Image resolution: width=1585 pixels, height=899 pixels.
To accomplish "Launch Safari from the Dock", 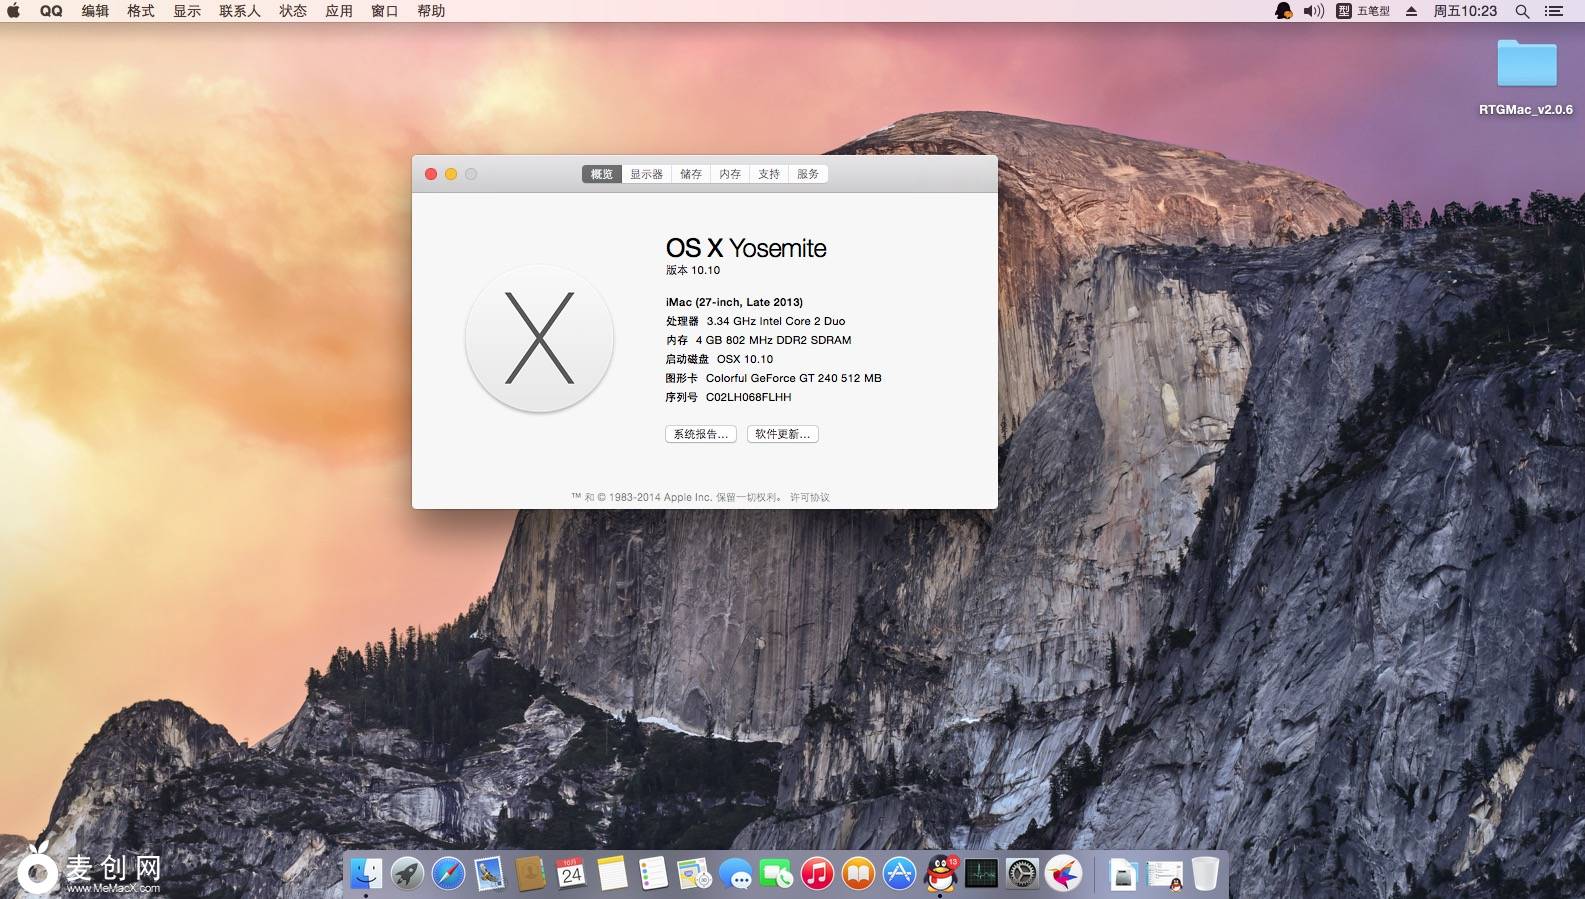I will (x=448, y=874).
